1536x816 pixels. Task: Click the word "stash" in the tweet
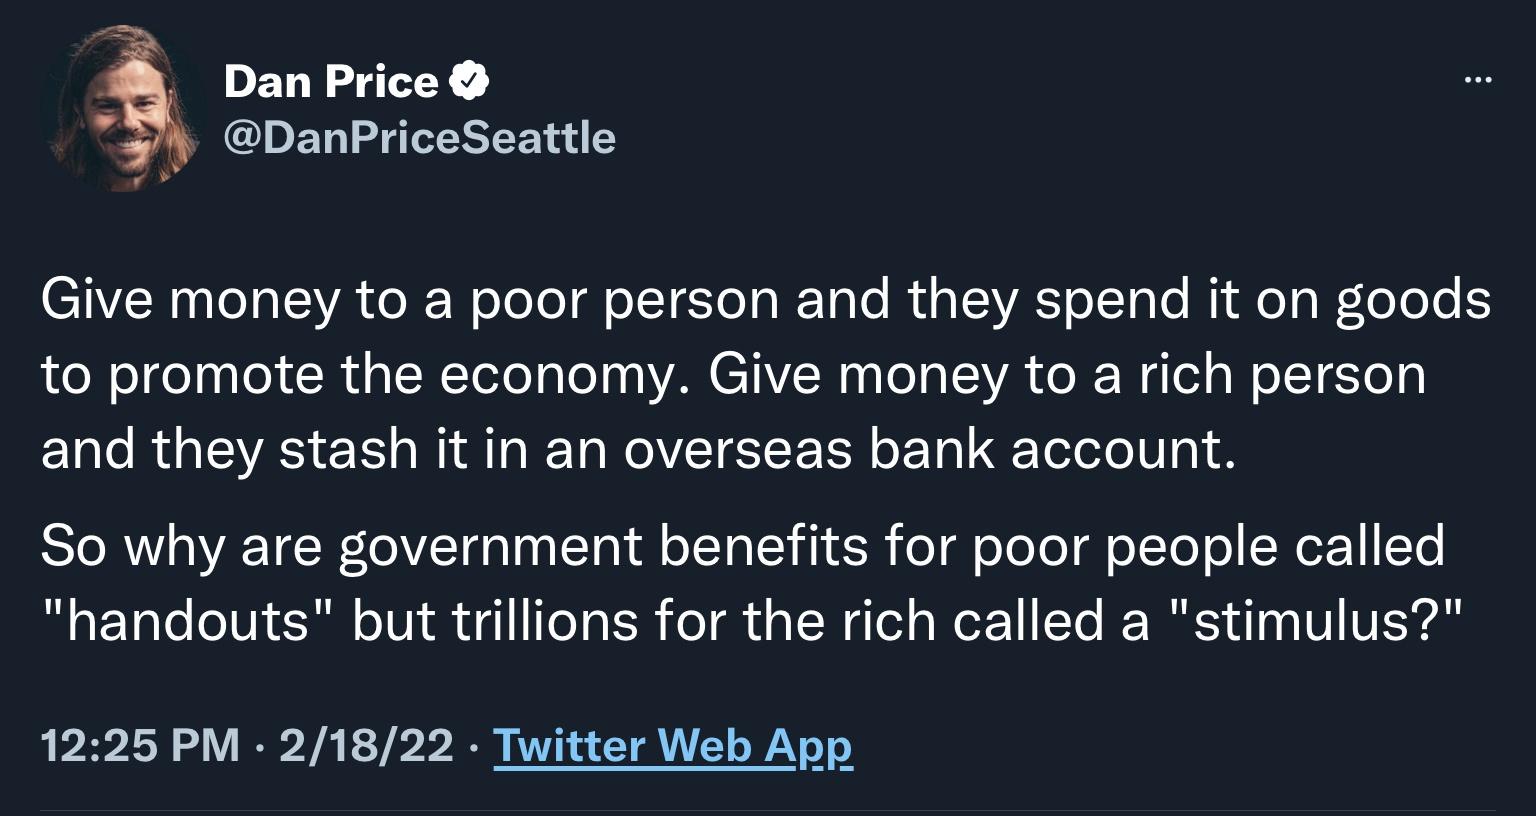(348, 450)
